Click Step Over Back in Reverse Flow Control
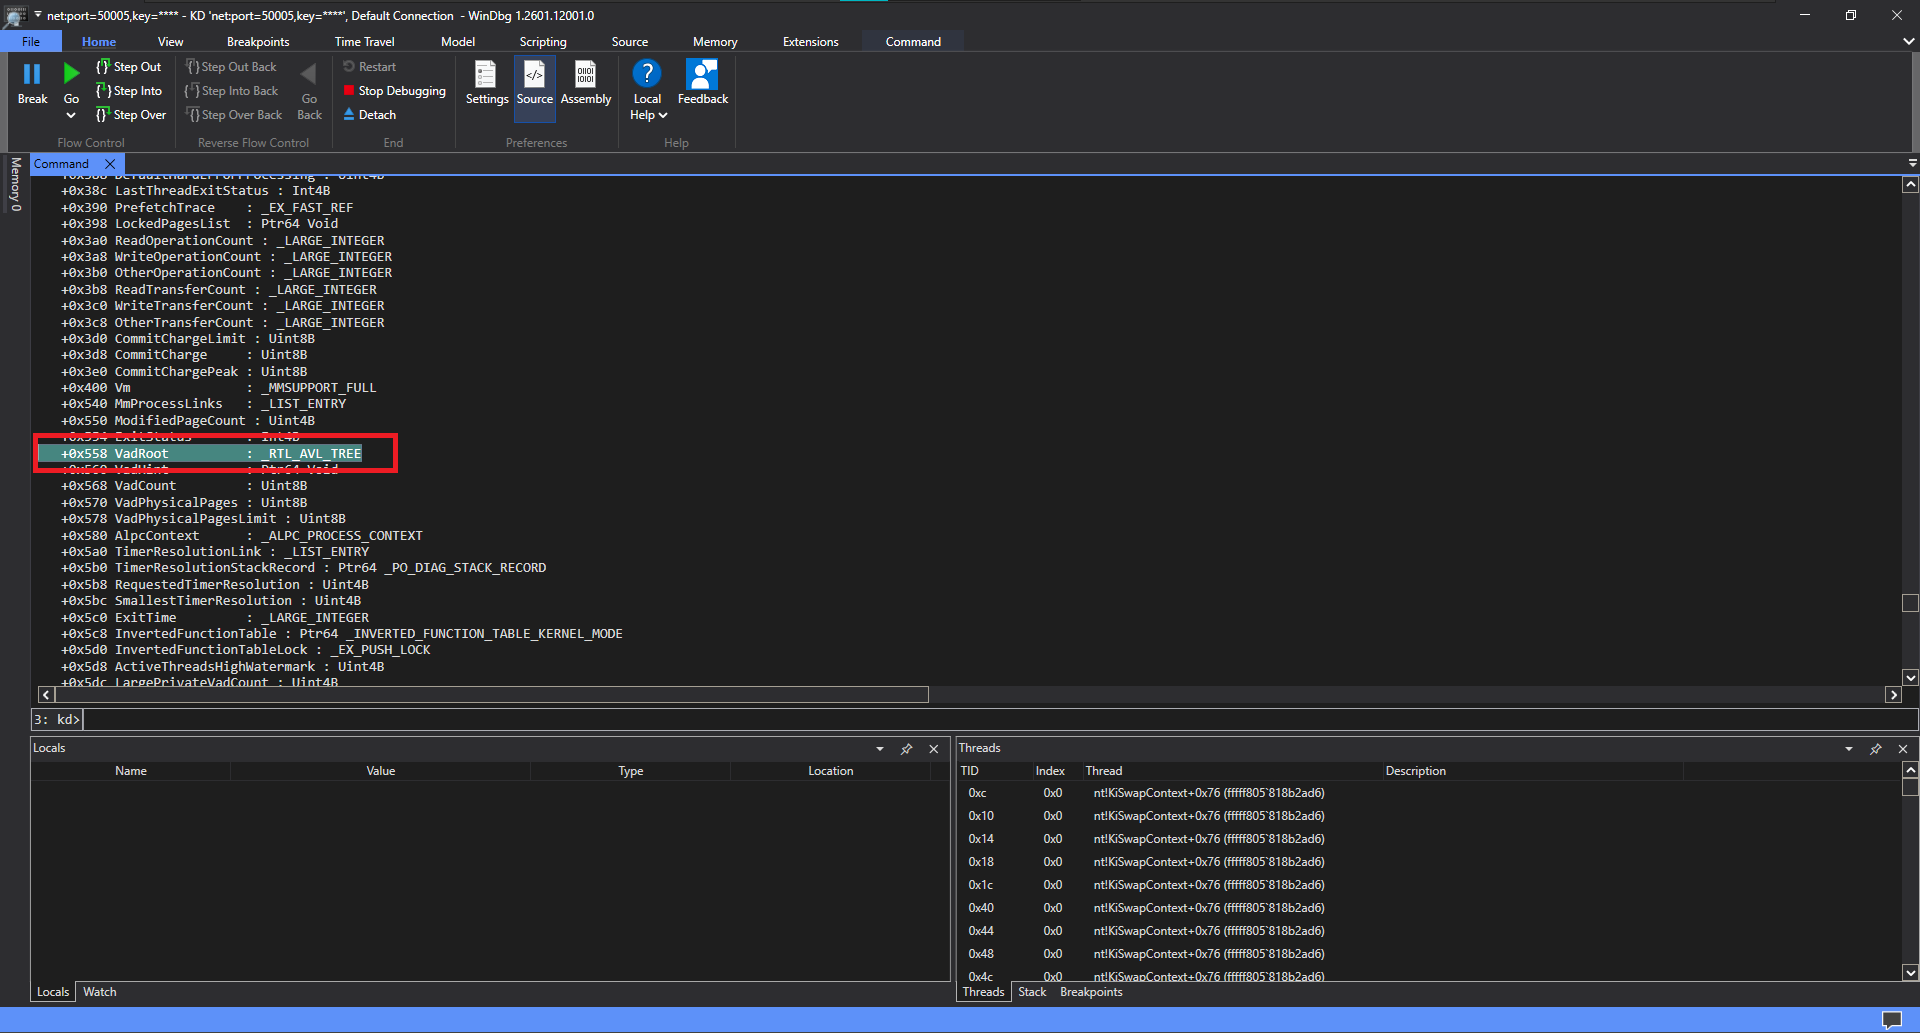This screenshot has width=1920, height=1033. (234, 114)
